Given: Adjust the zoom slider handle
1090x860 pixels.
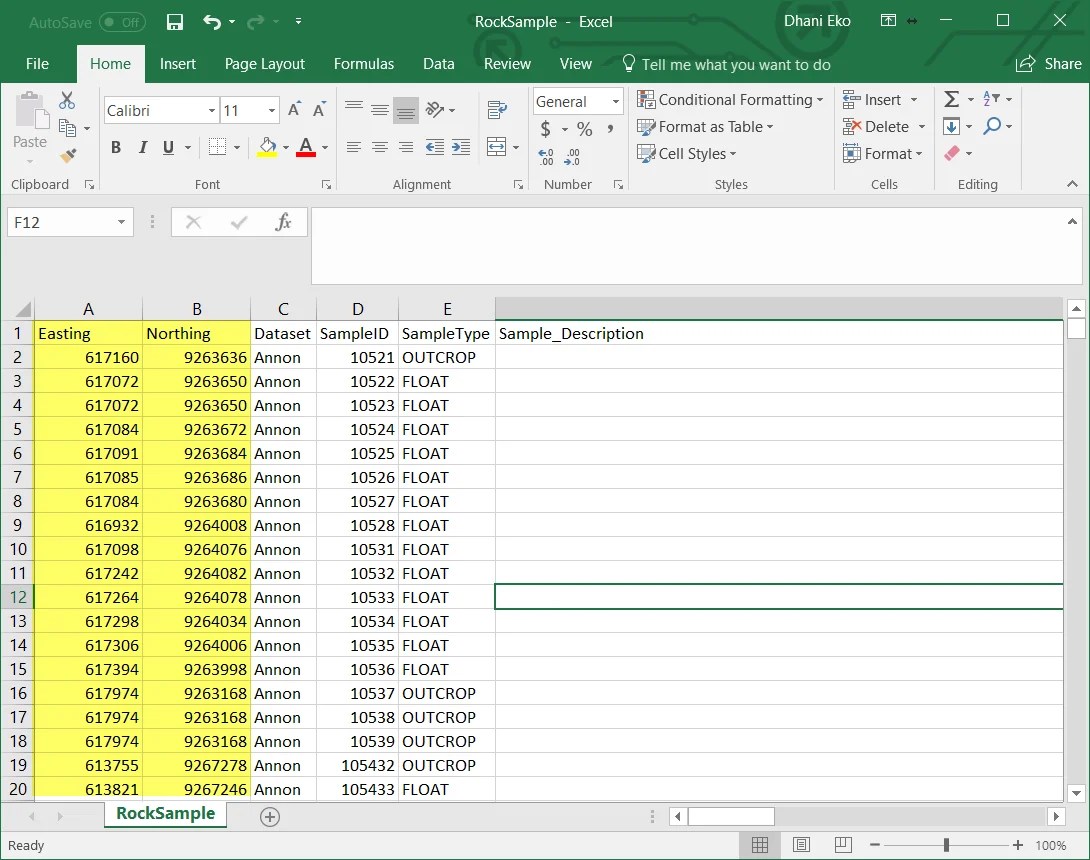Looking at the screenshot, I should (946, 845).
